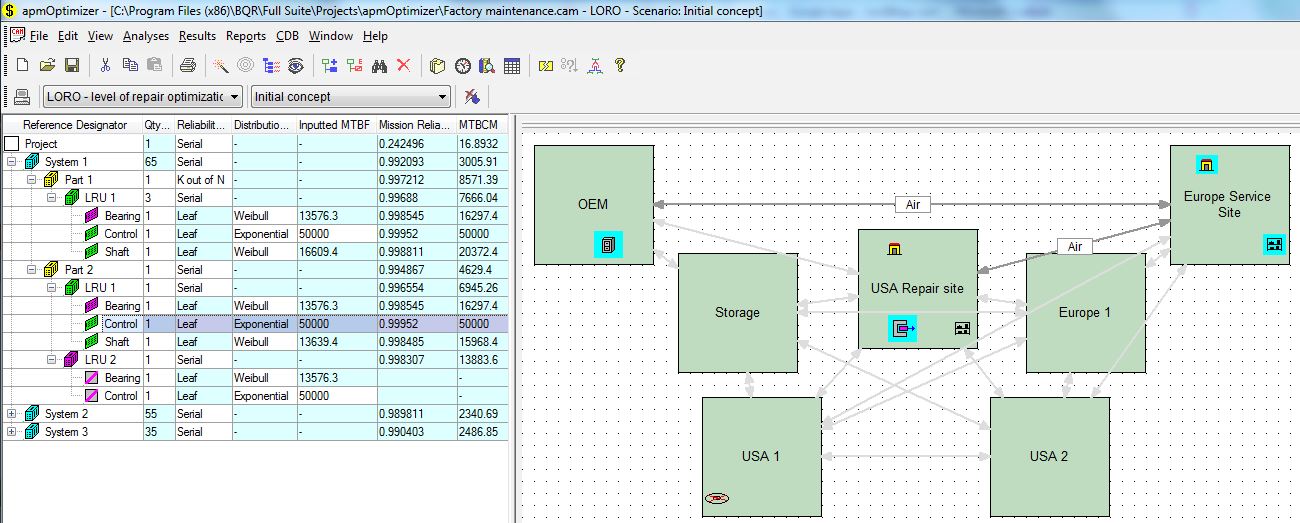Open the table grid icon
Screen dimensions: 1300x523
(x=512, y=65)
